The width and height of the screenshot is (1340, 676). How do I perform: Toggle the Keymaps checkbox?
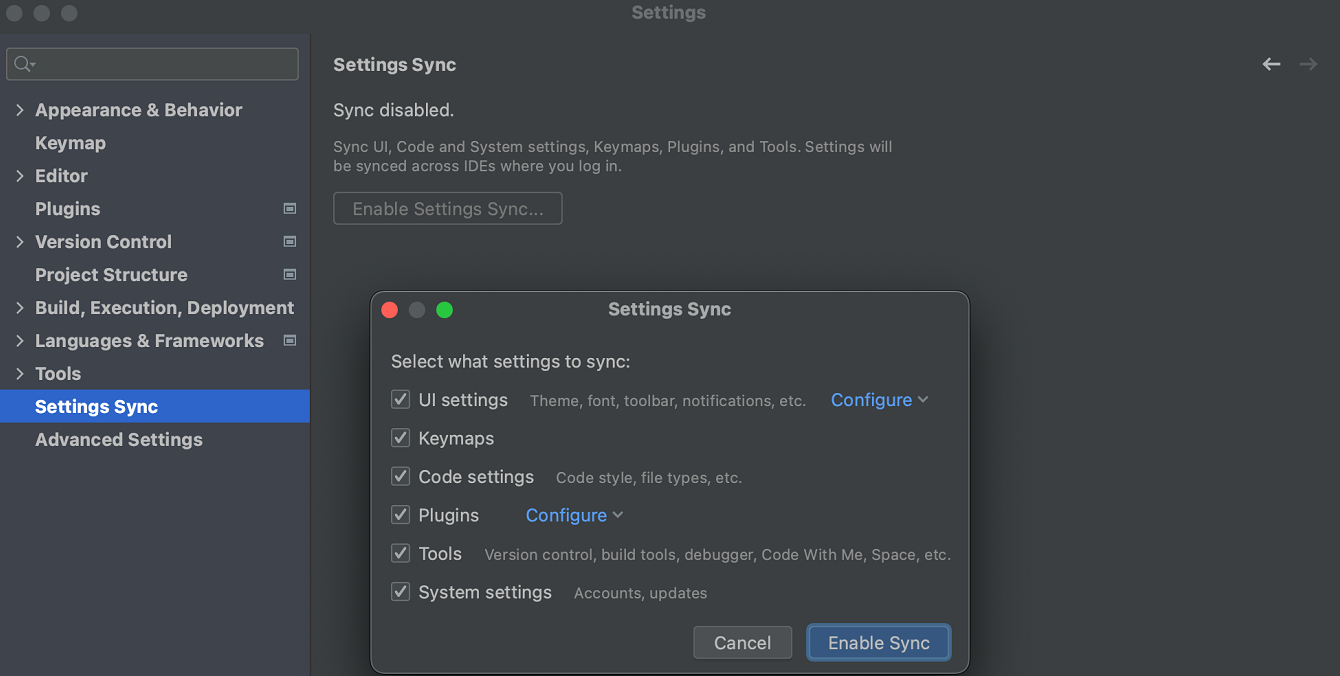pyautogui.click(x=401, y=438)
